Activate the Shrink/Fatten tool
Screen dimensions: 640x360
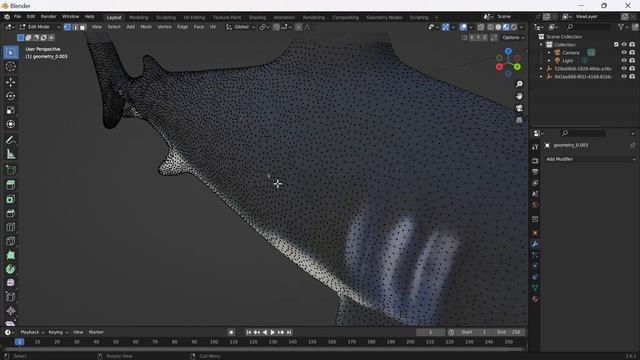coord(11,311)
